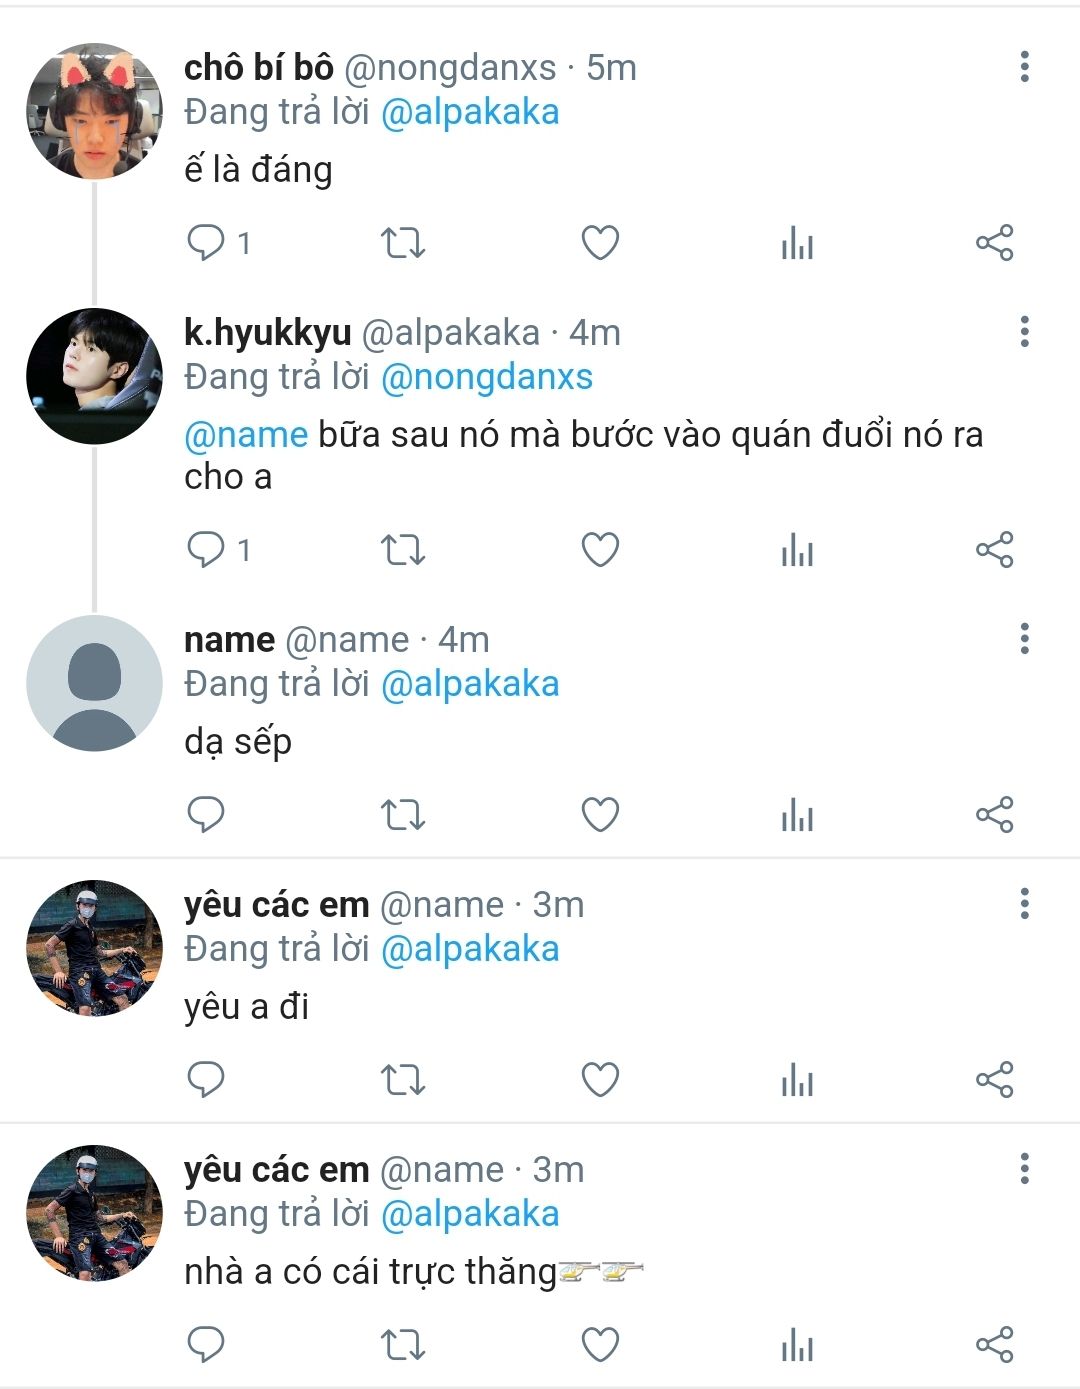The height and width of the screenshot is (1389, 1080).
Task: Open more options for chô bí bô's tweet
Action: tap(1024, 66)
